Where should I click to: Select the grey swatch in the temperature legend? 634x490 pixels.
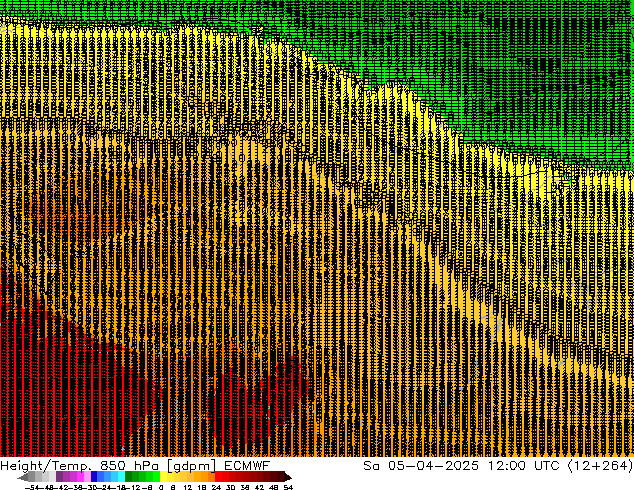tap(42, 477)
